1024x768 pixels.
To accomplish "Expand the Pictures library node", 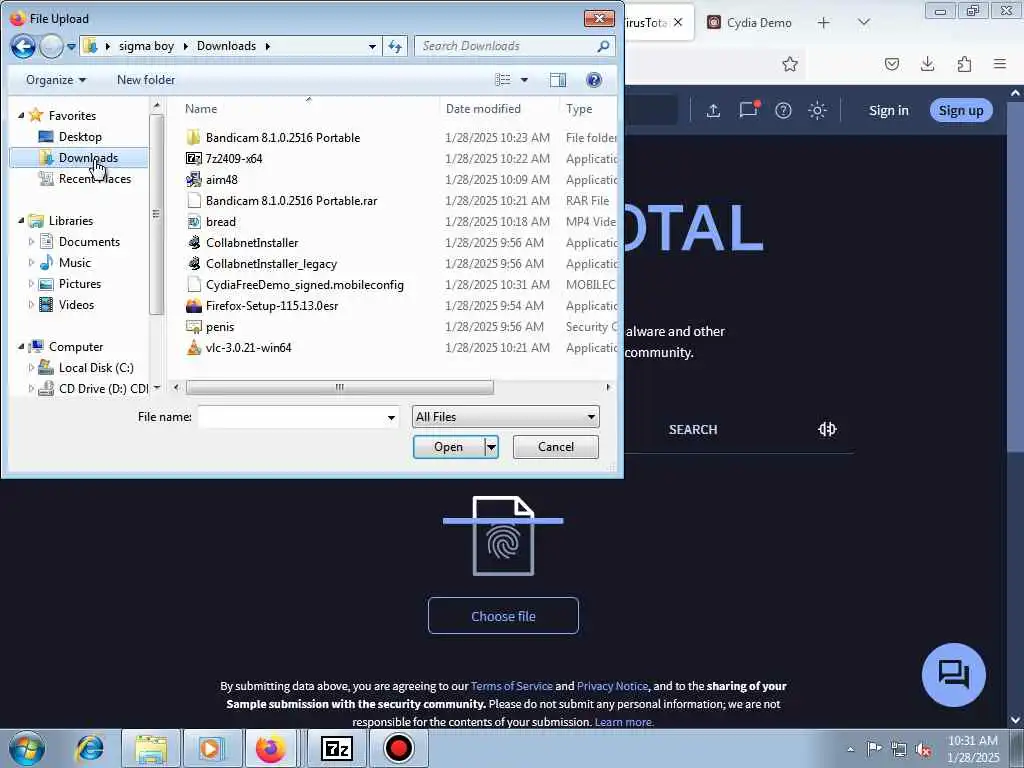I will [31, 284].
